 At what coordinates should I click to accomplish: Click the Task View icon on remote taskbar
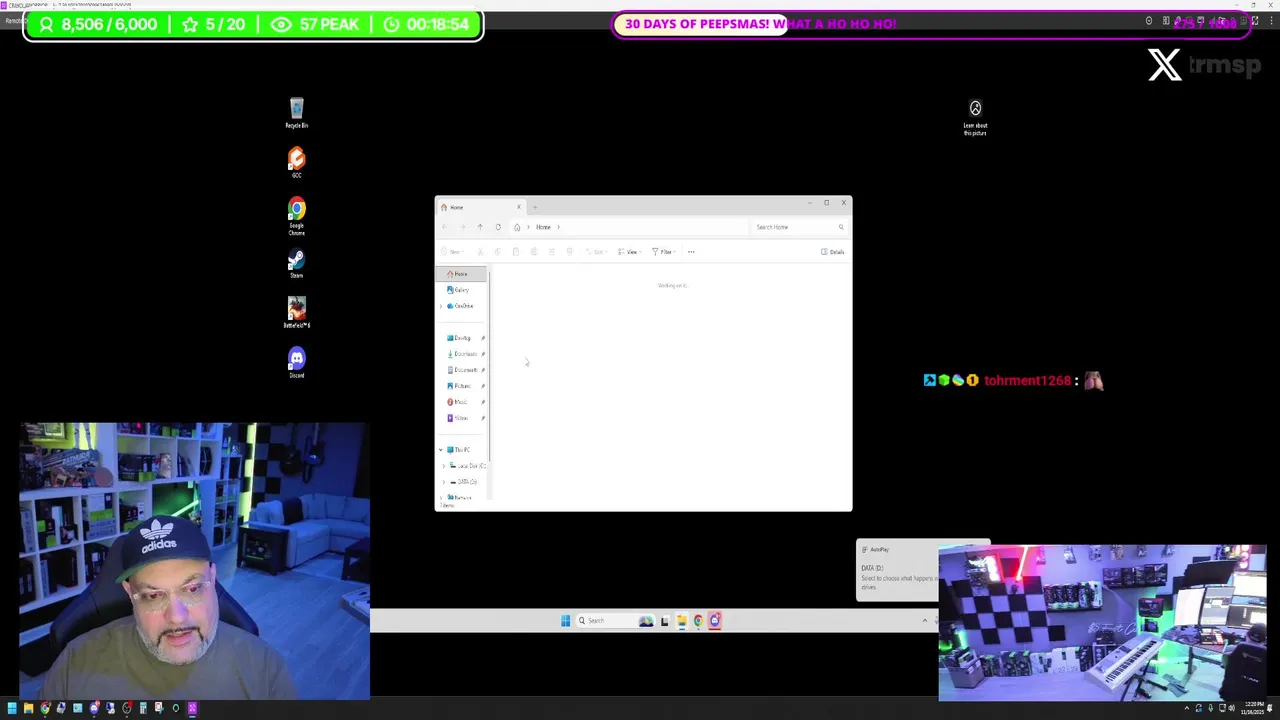pyautogui.click(x=664, y=621)
